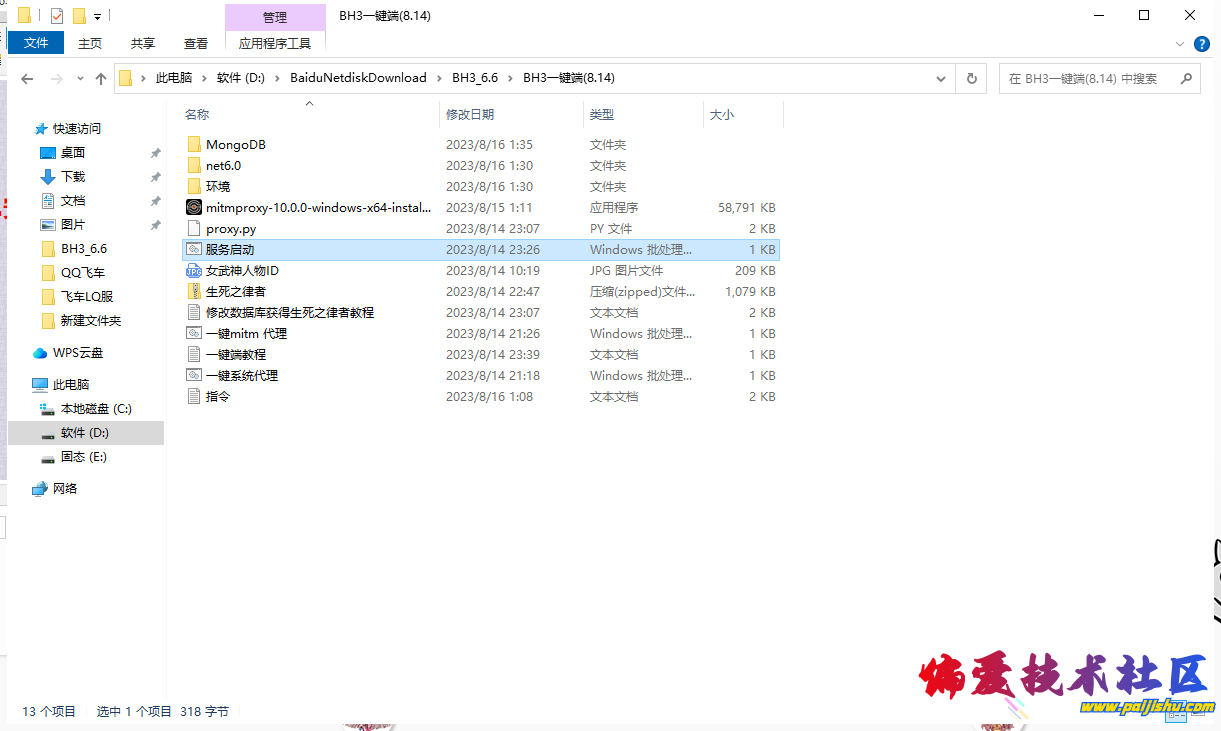
Task: Expand the chevron after BH3_6.6 in breadcrumb
Action: [510, 78]
